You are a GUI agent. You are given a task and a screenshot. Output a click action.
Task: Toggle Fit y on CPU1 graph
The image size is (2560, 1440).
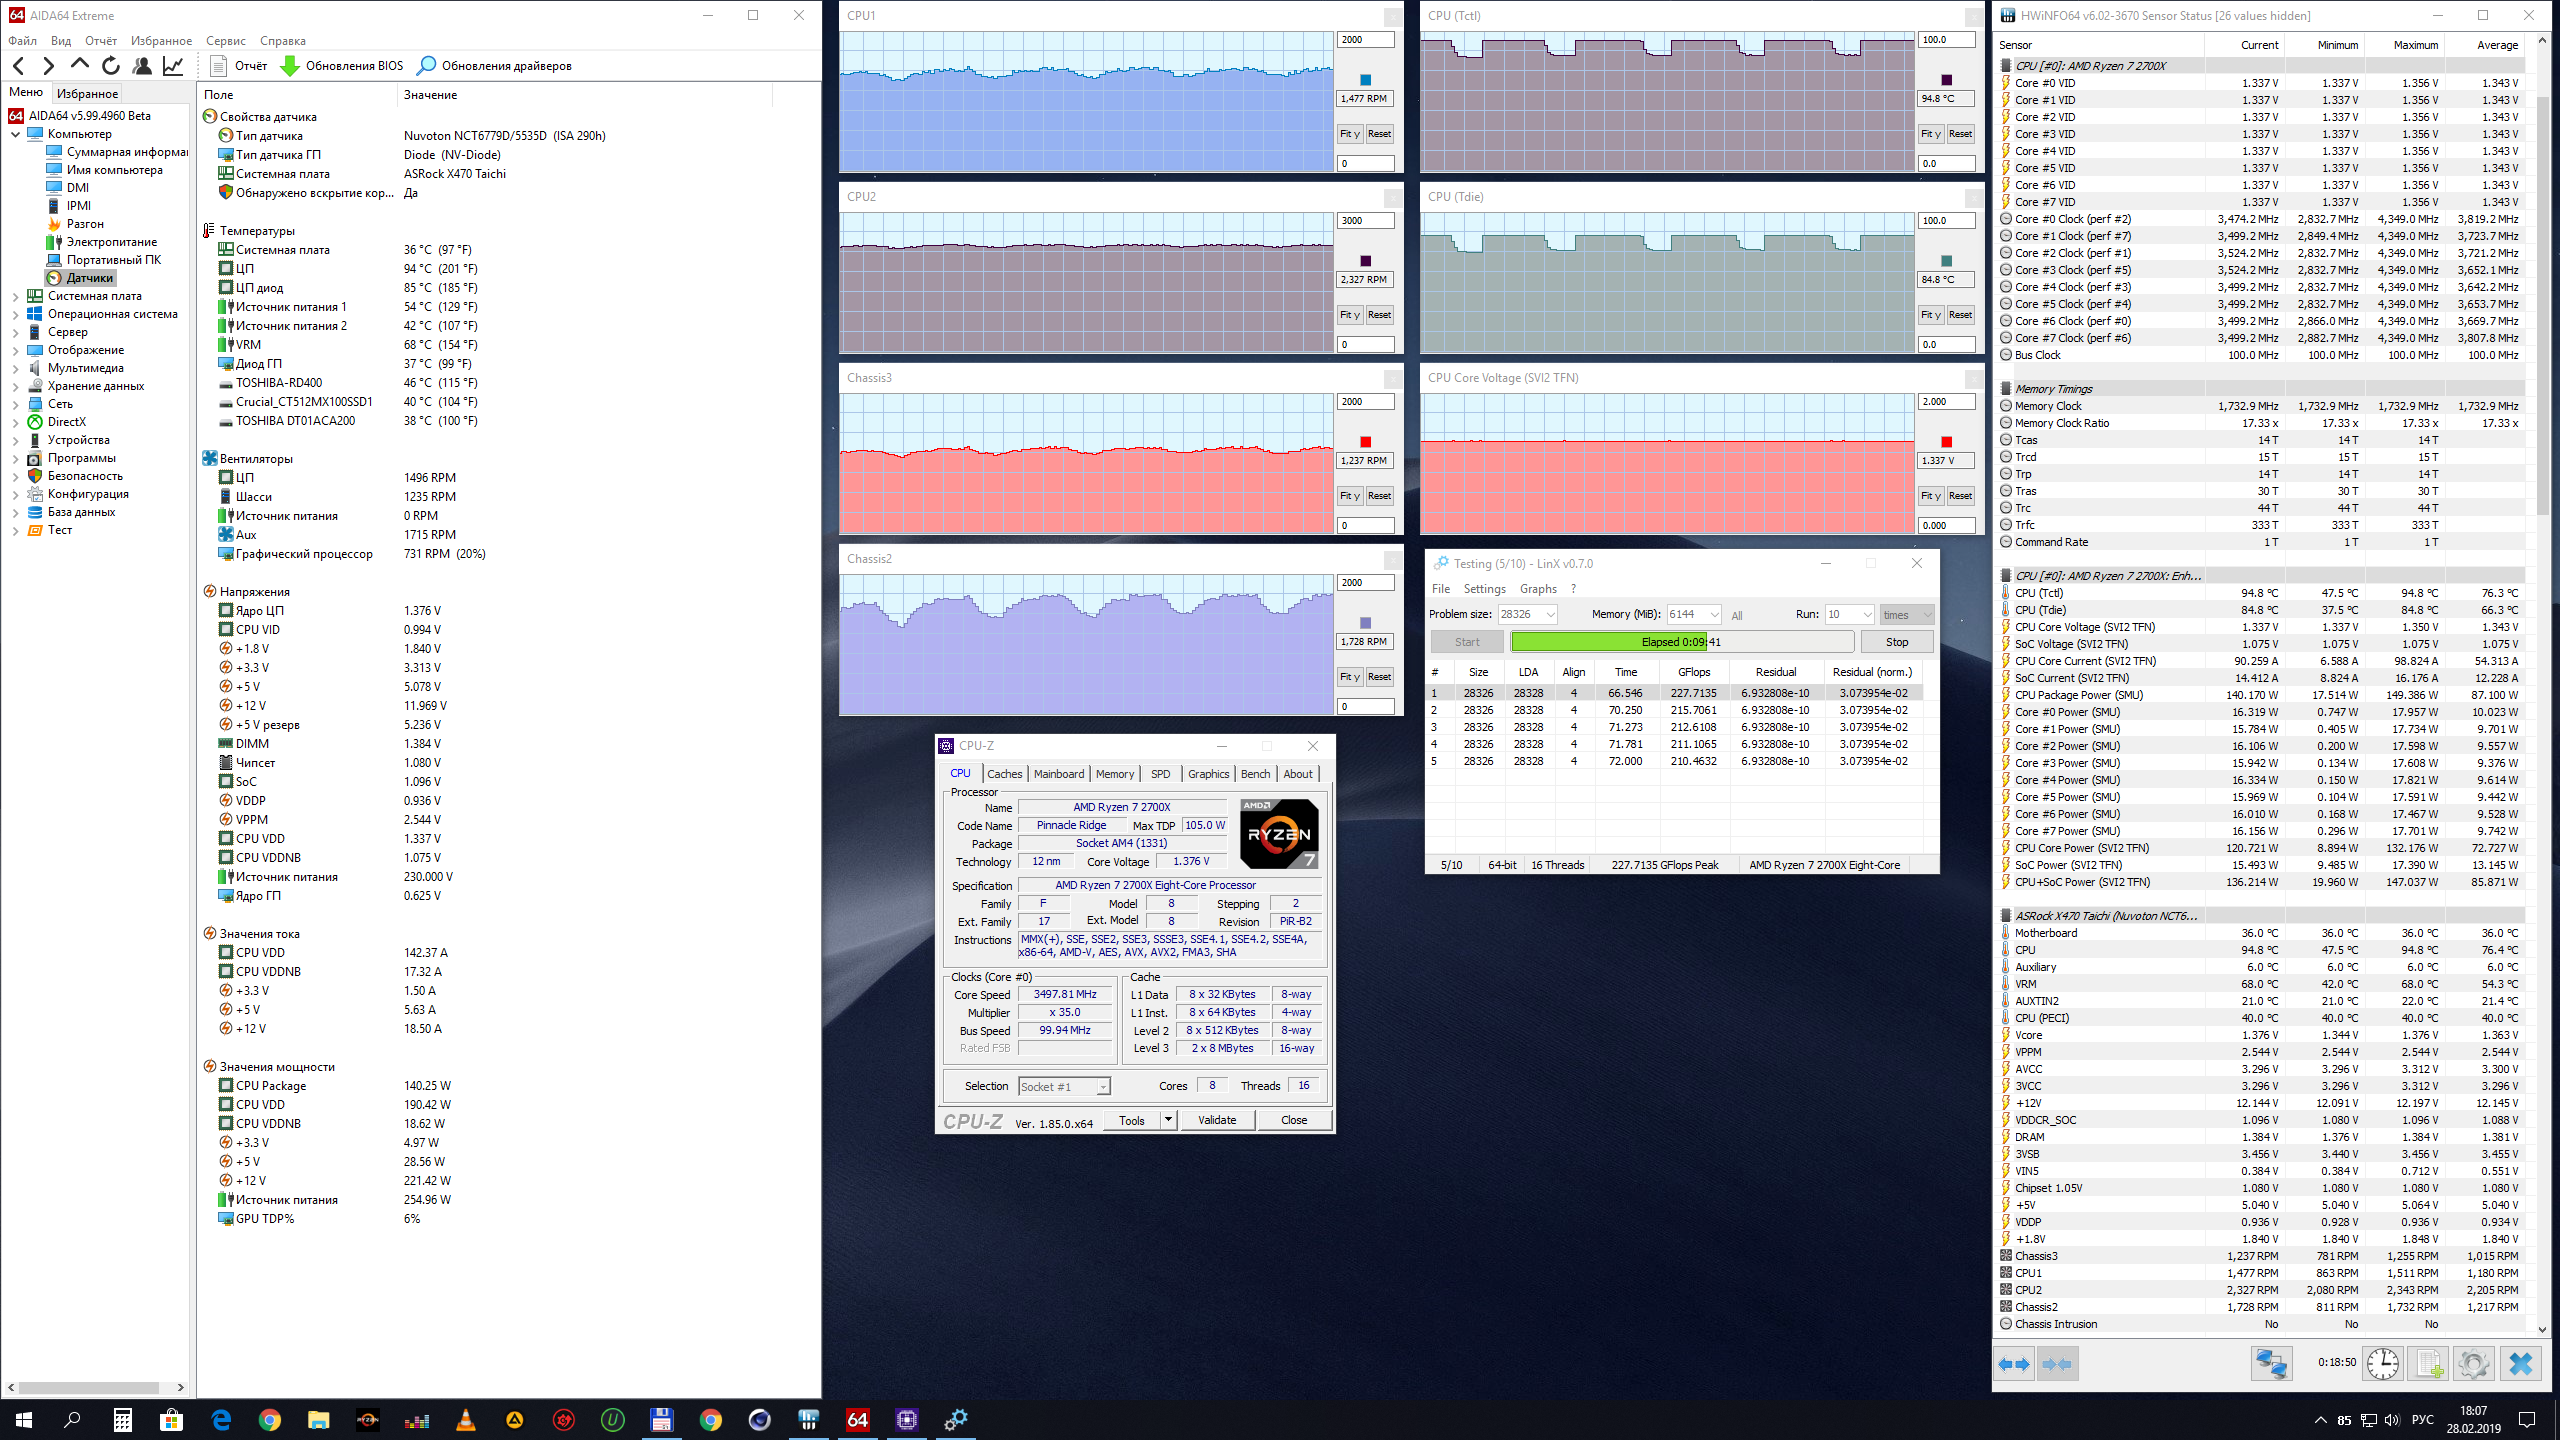[1349, 134]
